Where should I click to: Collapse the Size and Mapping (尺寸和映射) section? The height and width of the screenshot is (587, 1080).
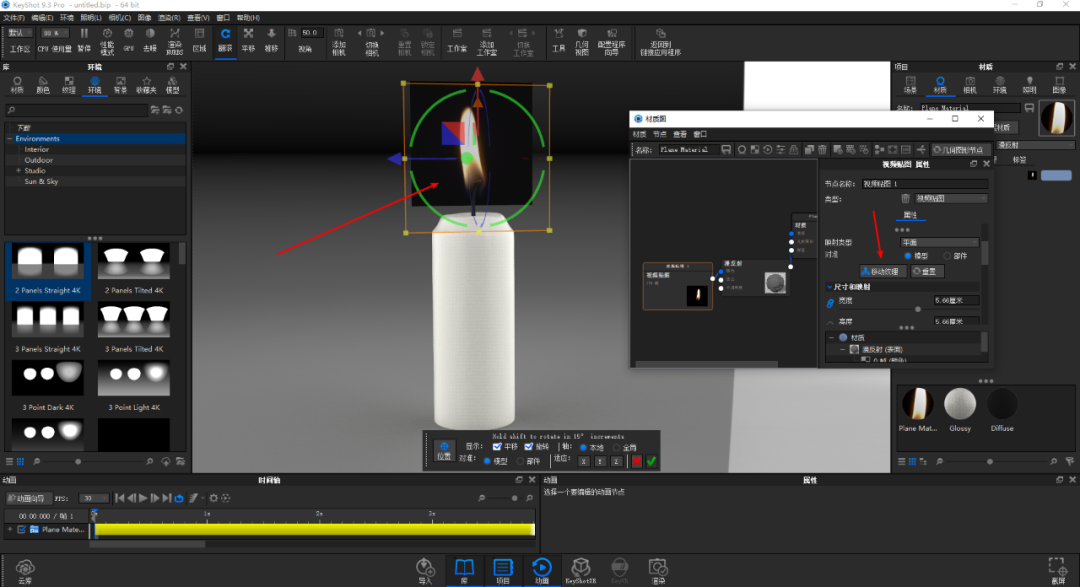[x=829, y=287]
